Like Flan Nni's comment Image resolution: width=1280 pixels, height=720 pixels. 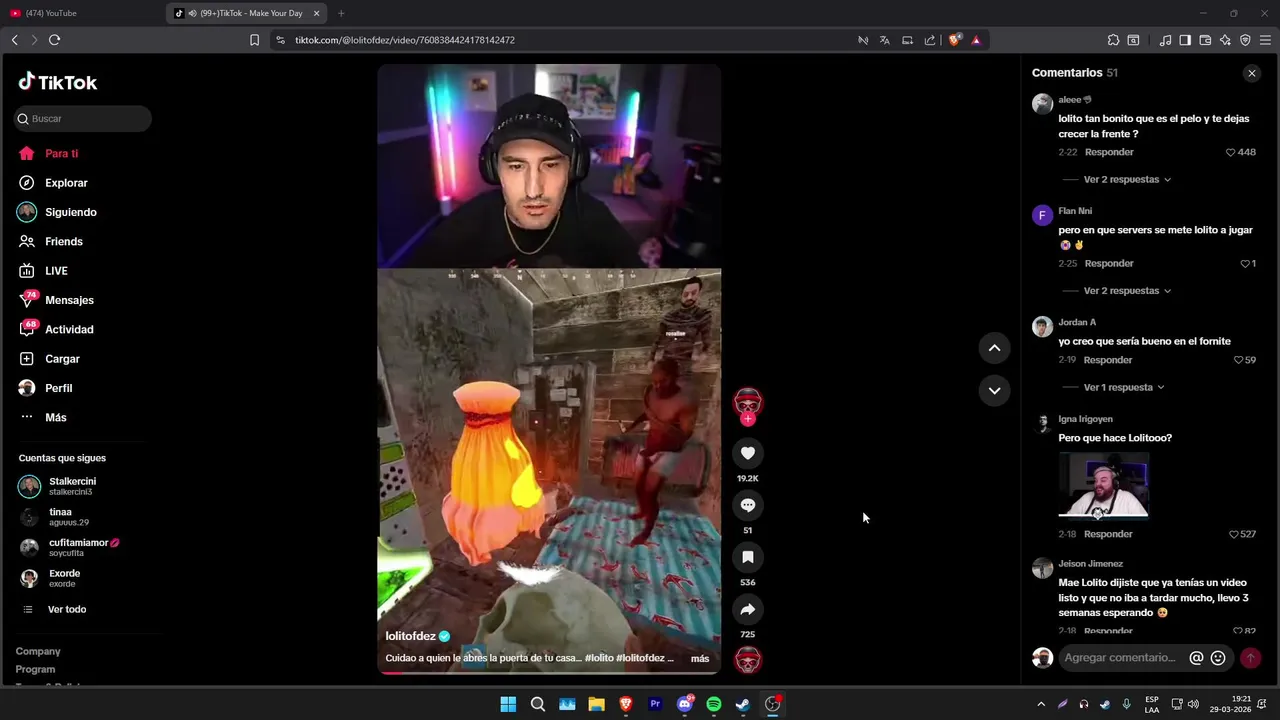1245,264
